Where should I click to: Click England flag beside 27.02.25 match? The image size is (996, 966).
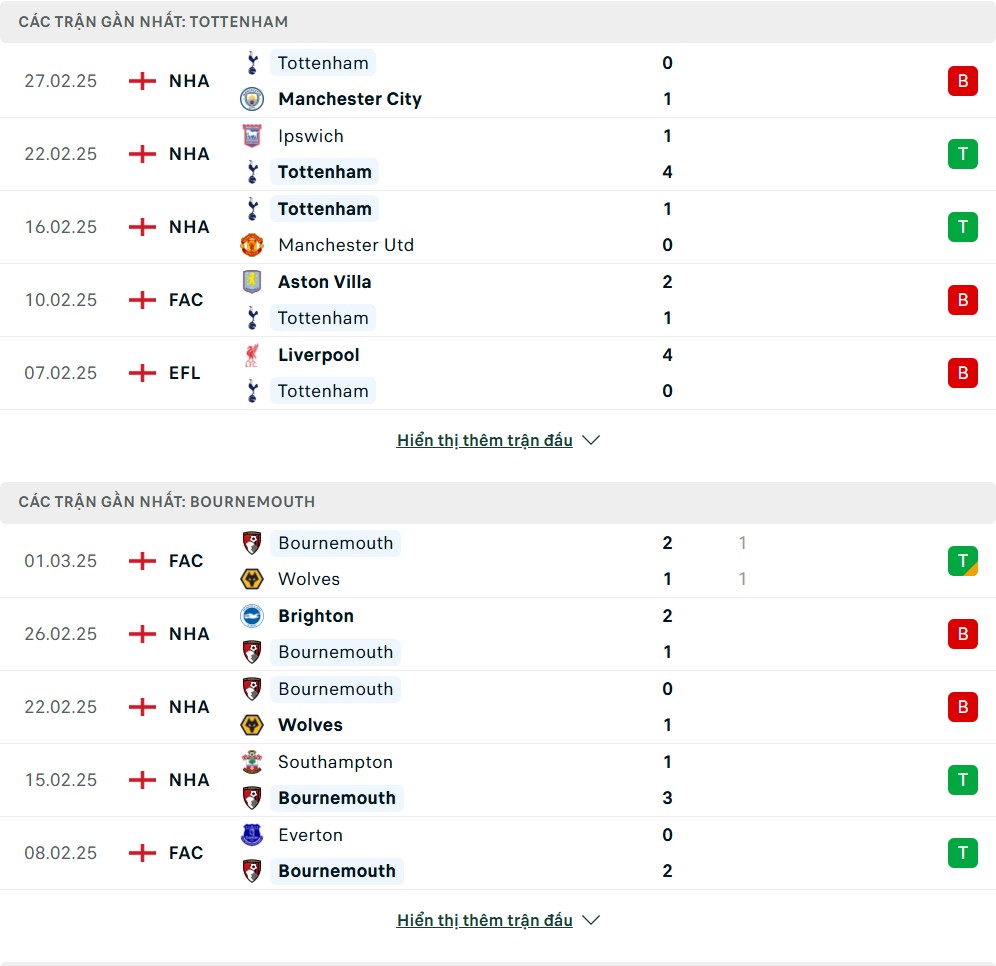[143, 81]
